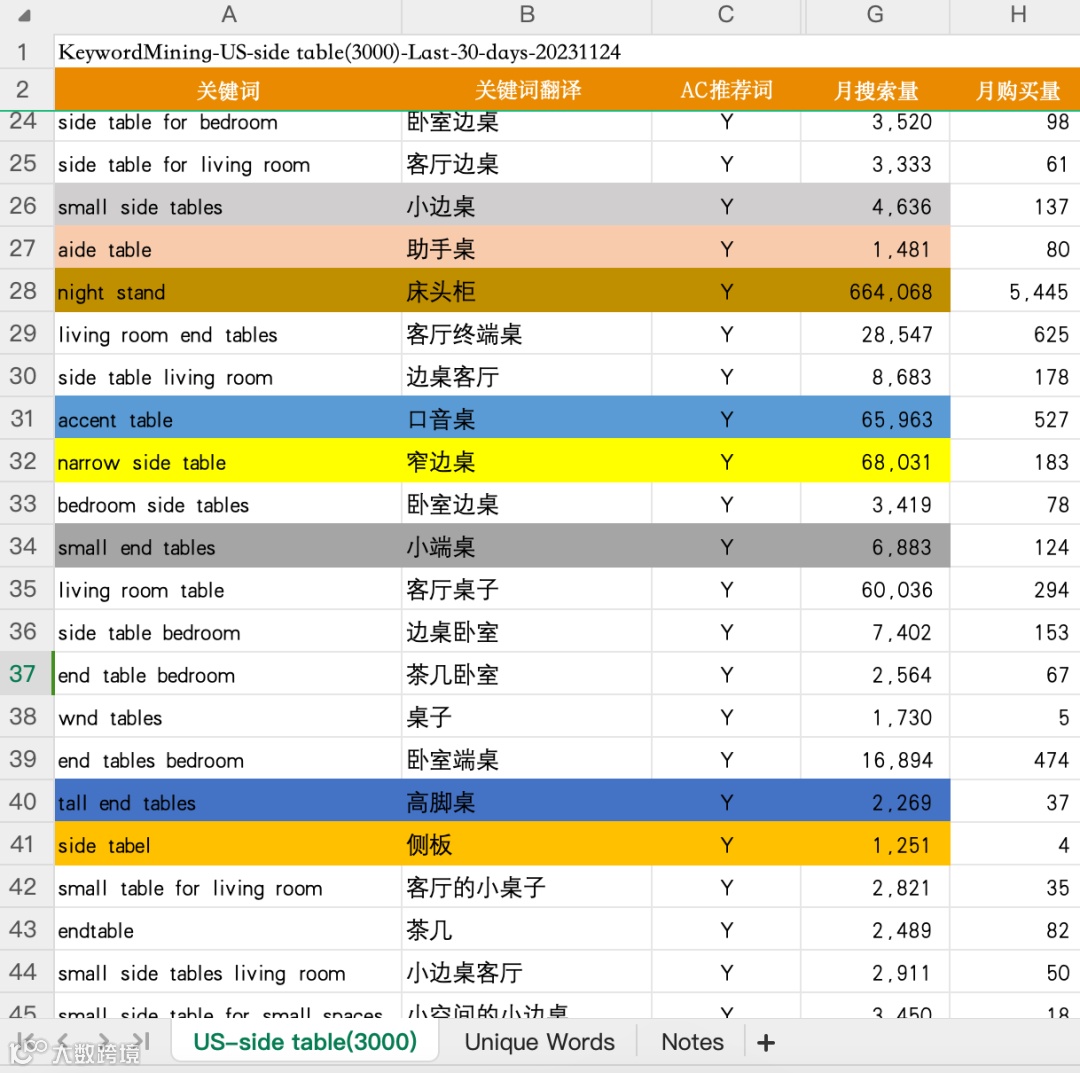Select the cell 'small side tables living room'
Screen dimensions: 1080x1073
tap(228, 973)
